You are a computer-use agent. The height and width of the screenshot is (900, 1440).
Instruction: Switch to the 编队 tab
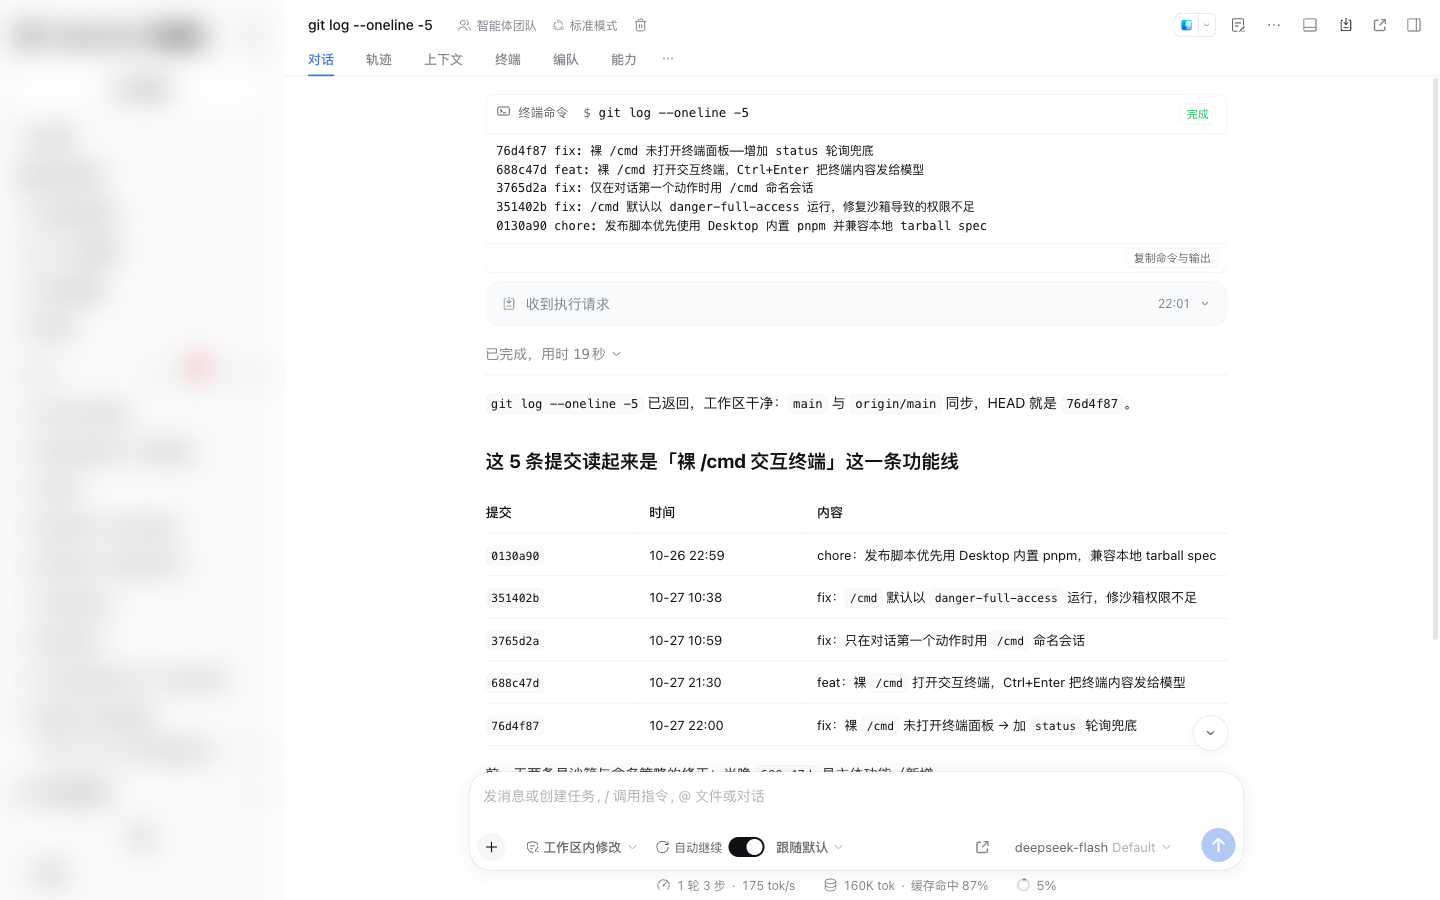(x=566, y=60)
